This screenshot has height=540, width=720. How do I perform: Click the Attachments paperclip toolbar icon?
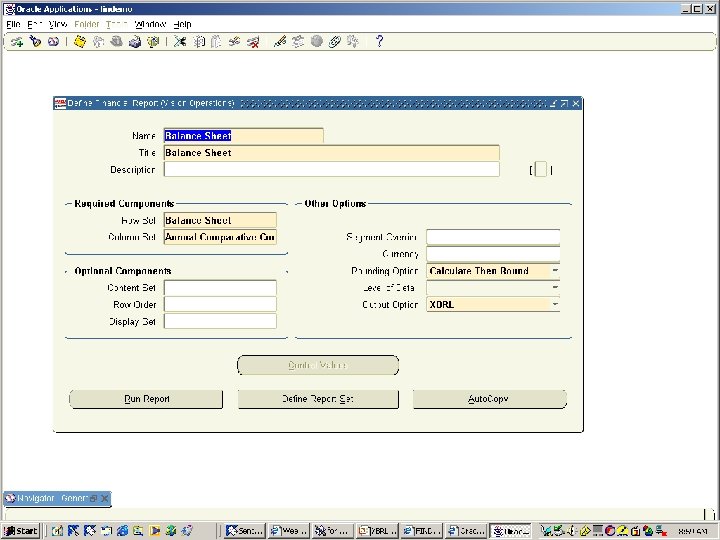coord(335,42)
